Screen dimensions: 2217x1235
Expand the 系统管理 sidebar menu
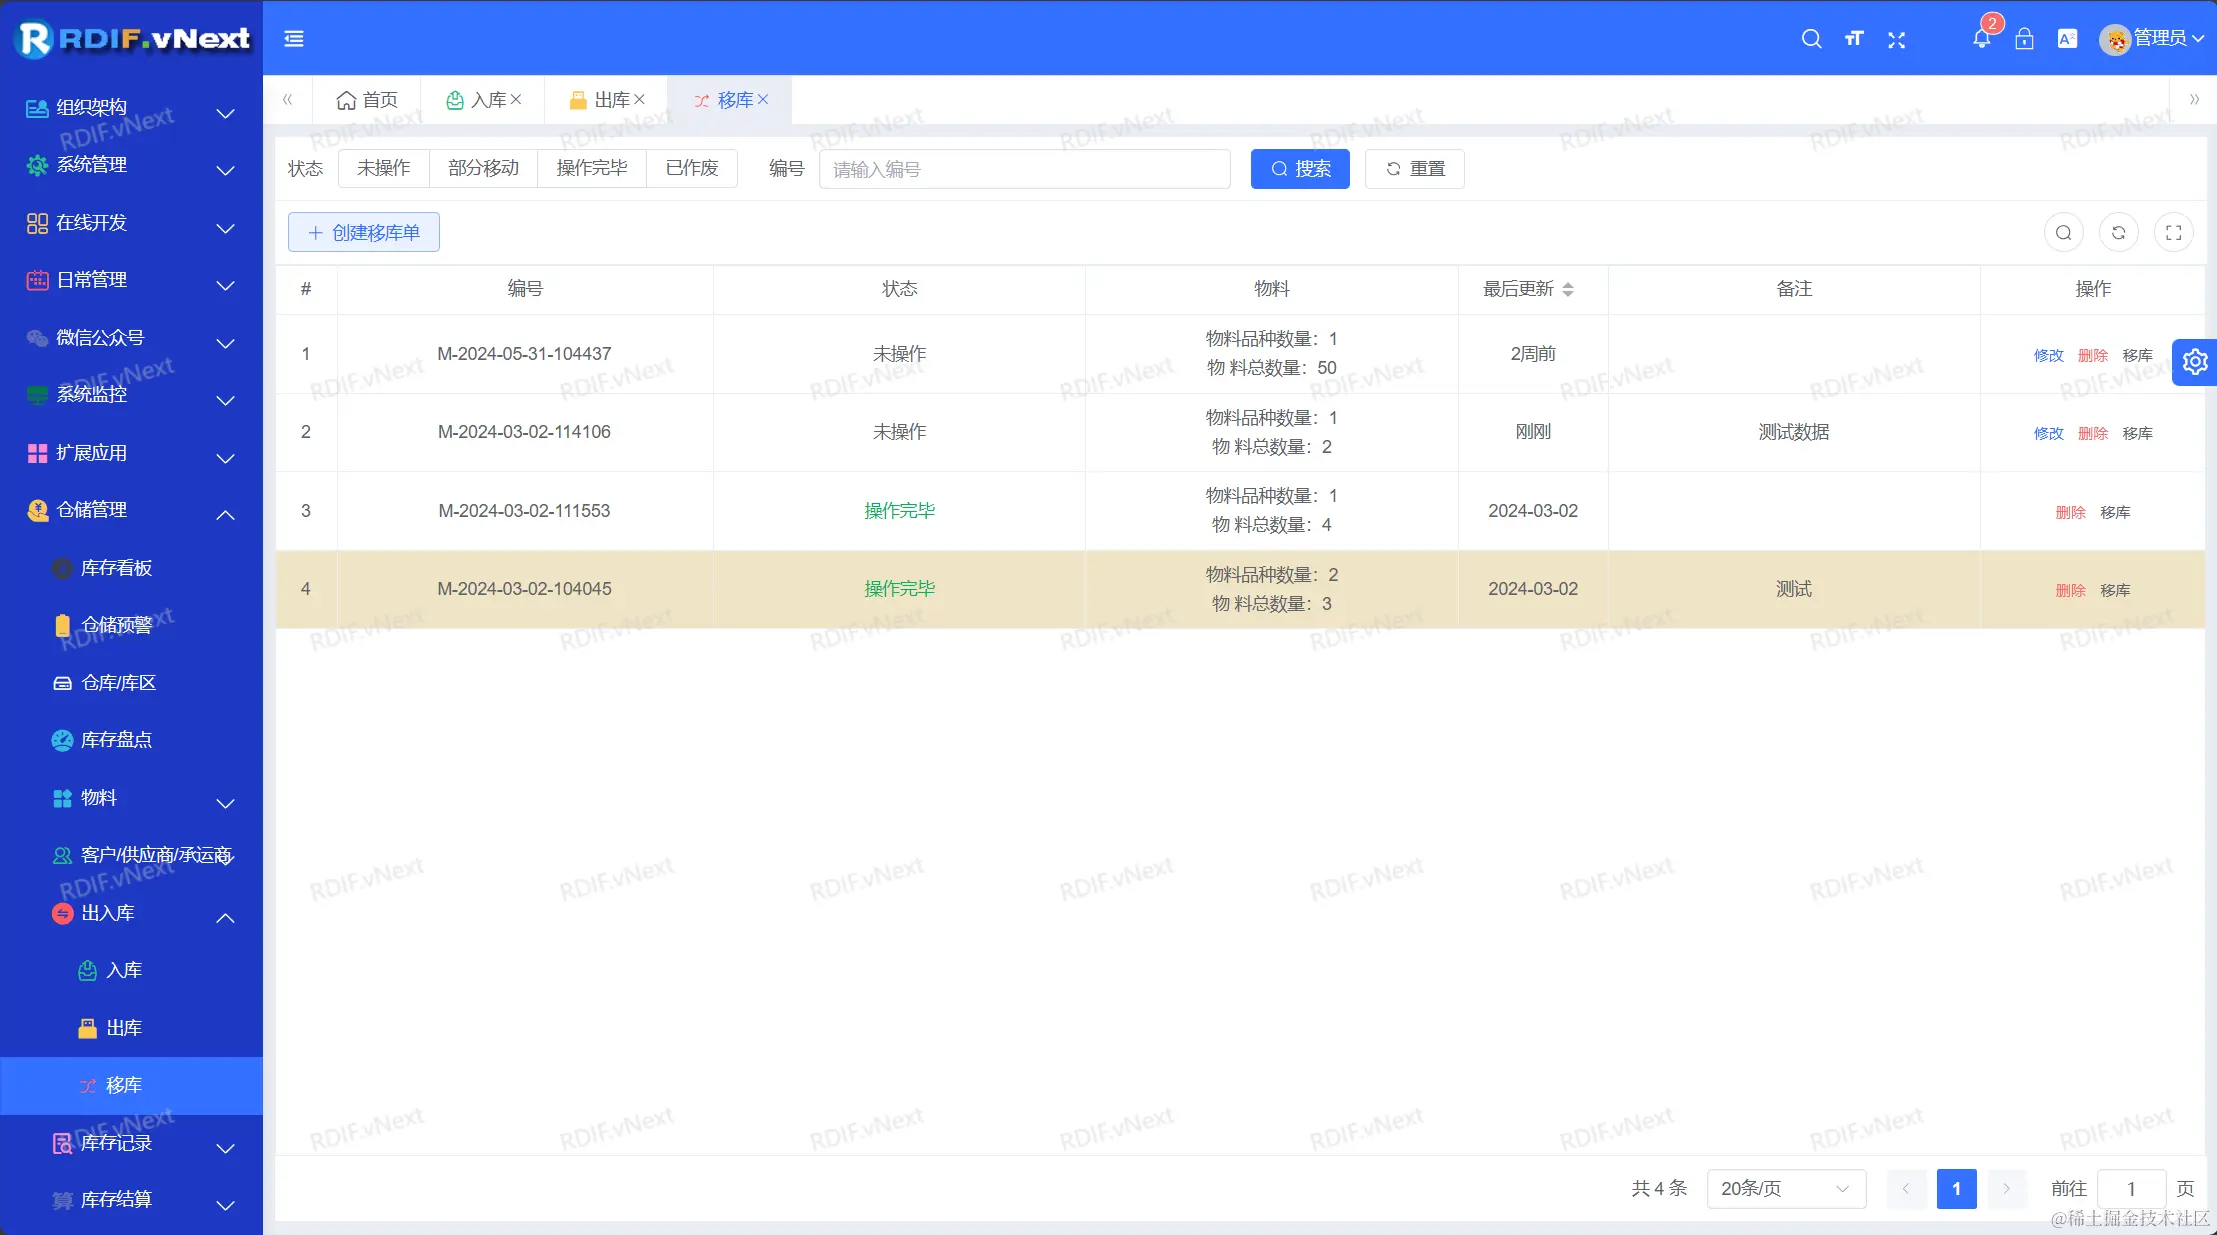(x=131, y=165)
